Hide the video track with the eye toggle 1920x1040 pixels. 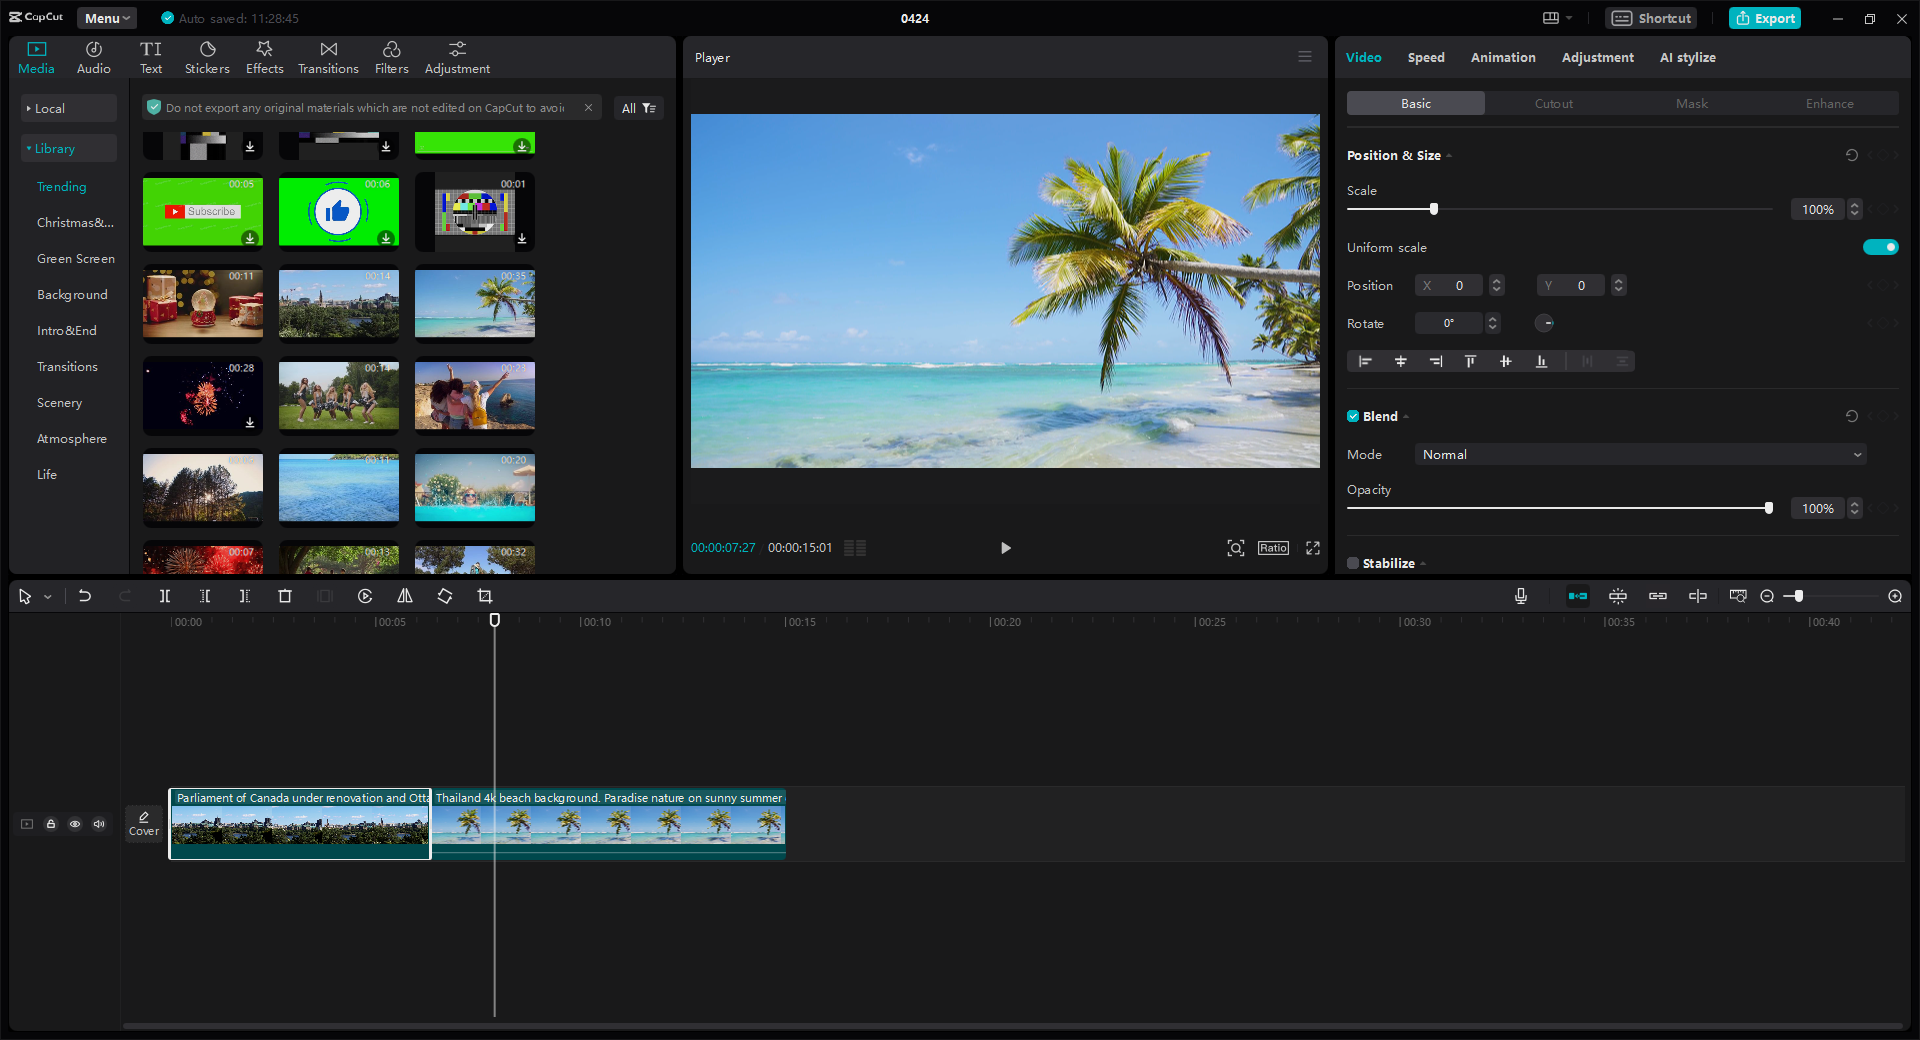click(75, 824)
